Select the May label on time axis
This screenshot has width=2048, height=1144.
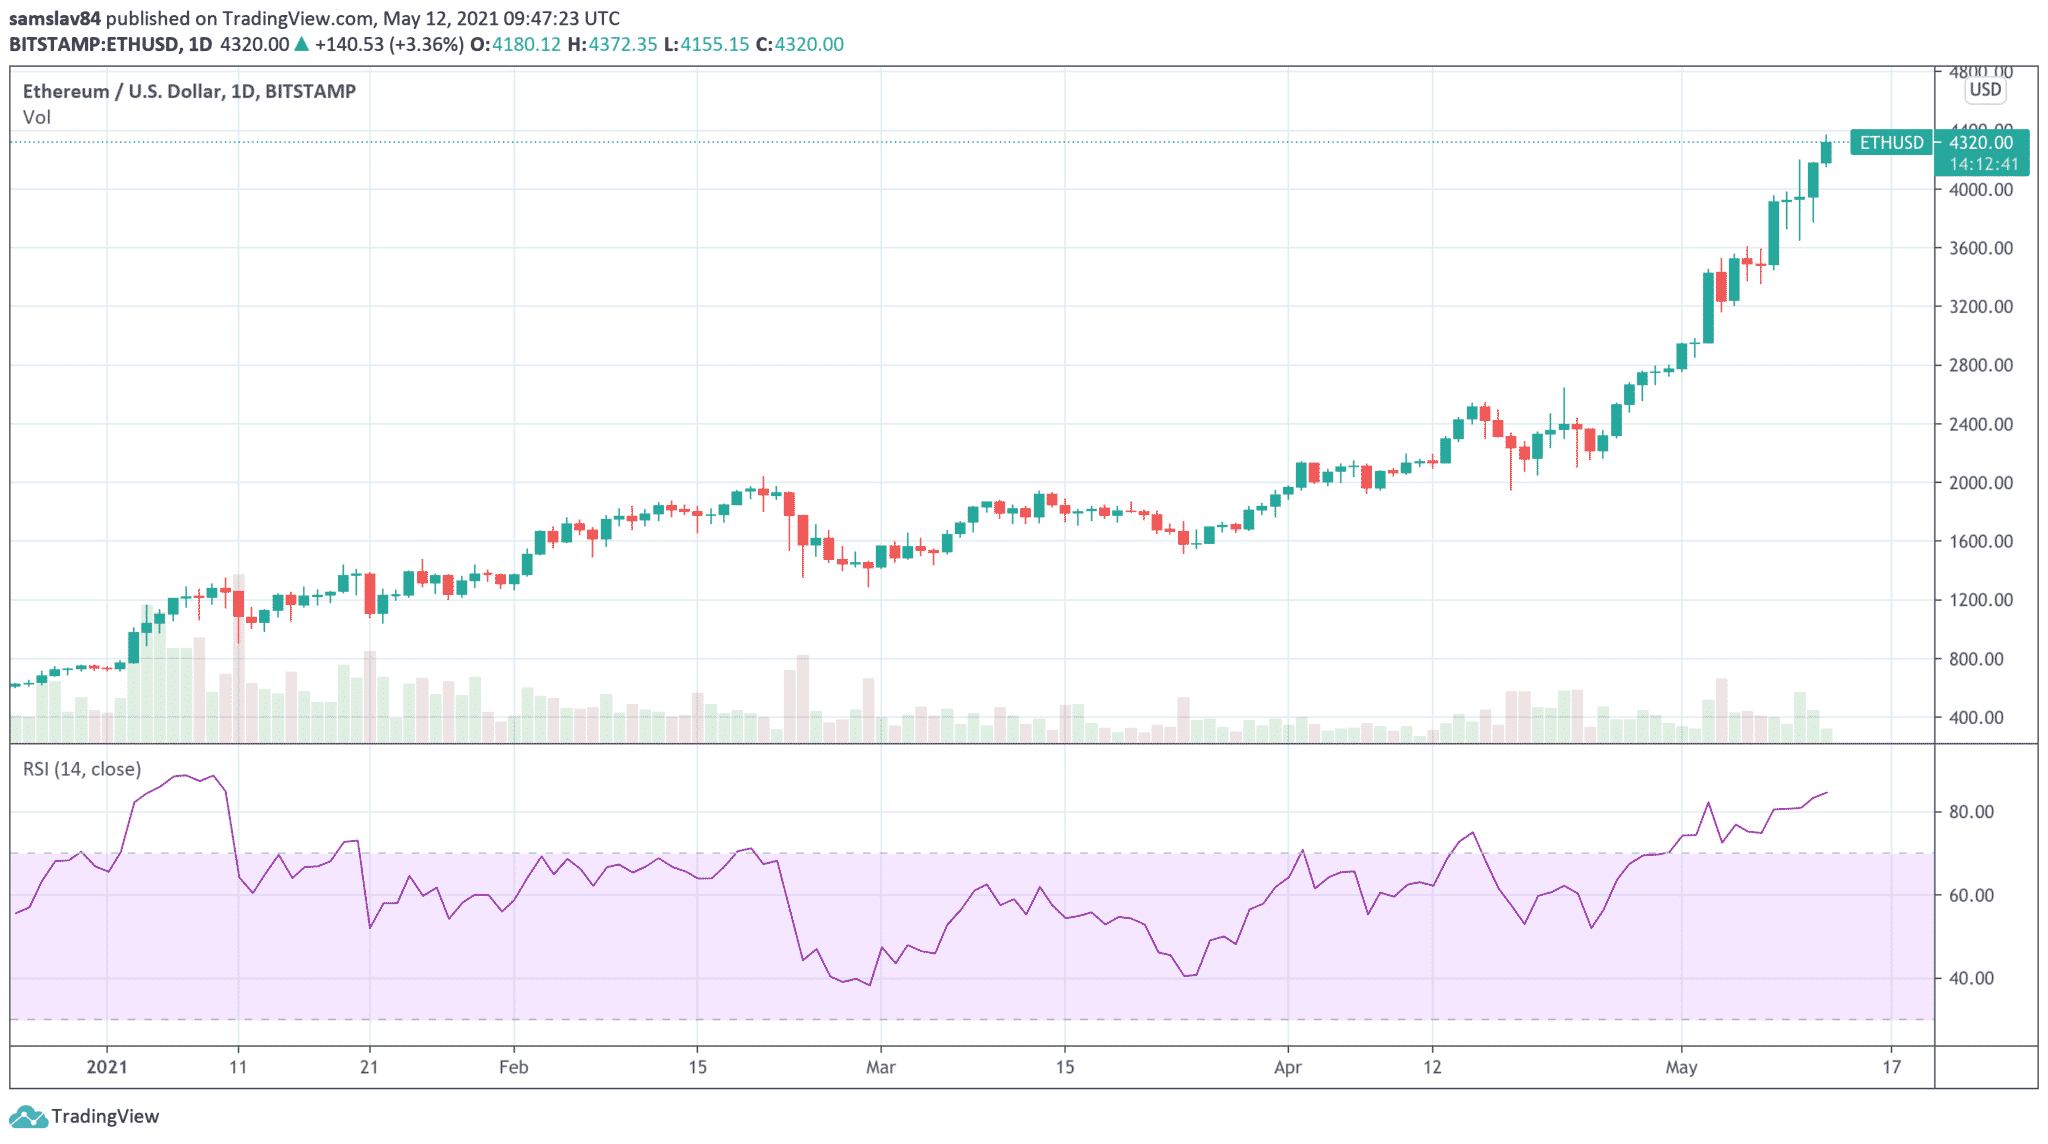point(1681,1067)
